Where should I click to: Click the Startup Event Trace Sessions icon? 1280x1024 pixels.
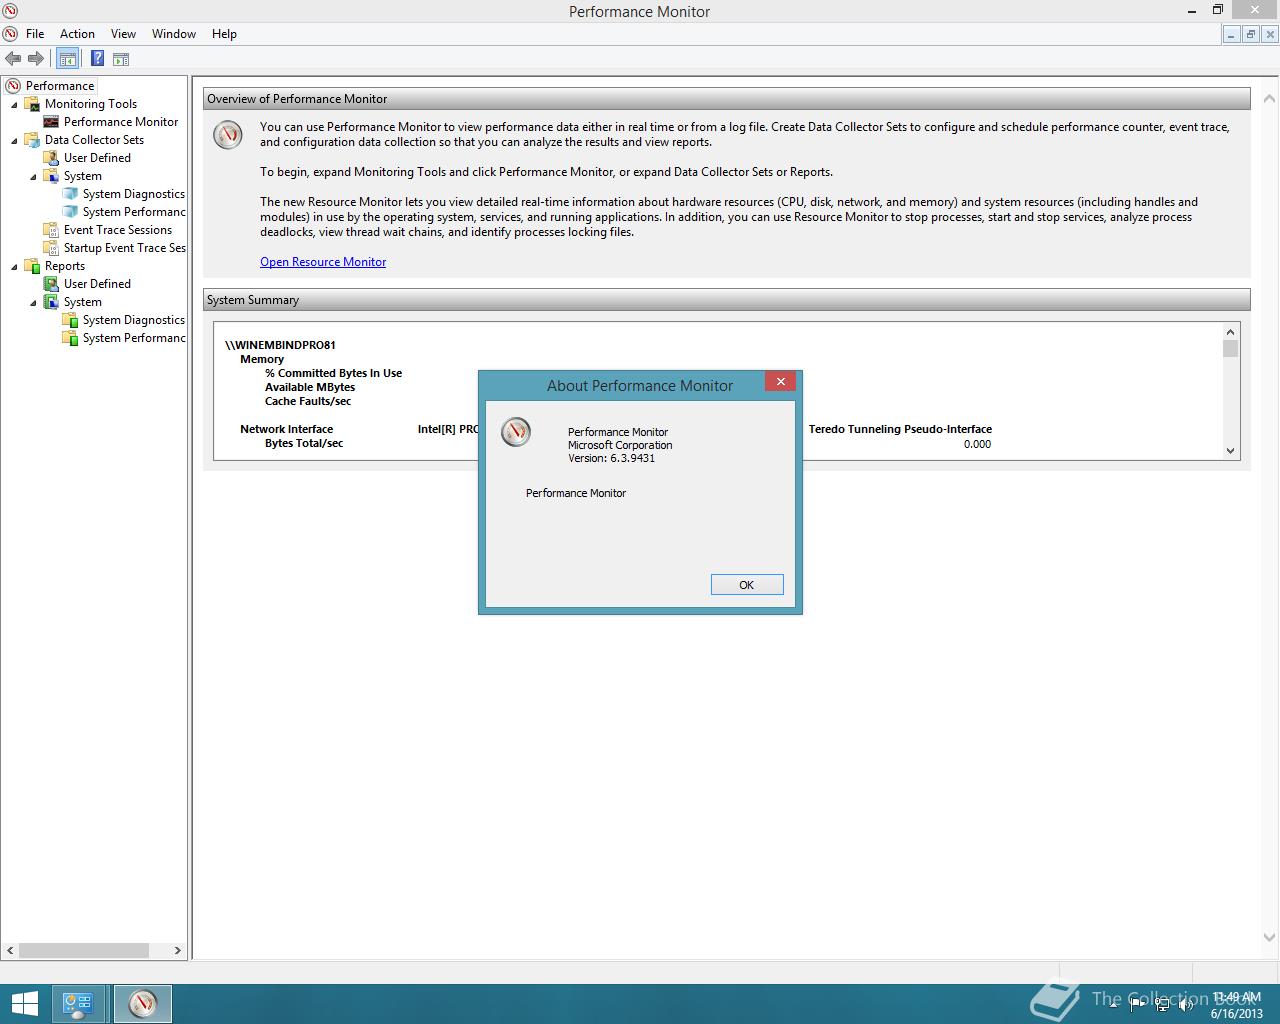click(x=51, y=248)
